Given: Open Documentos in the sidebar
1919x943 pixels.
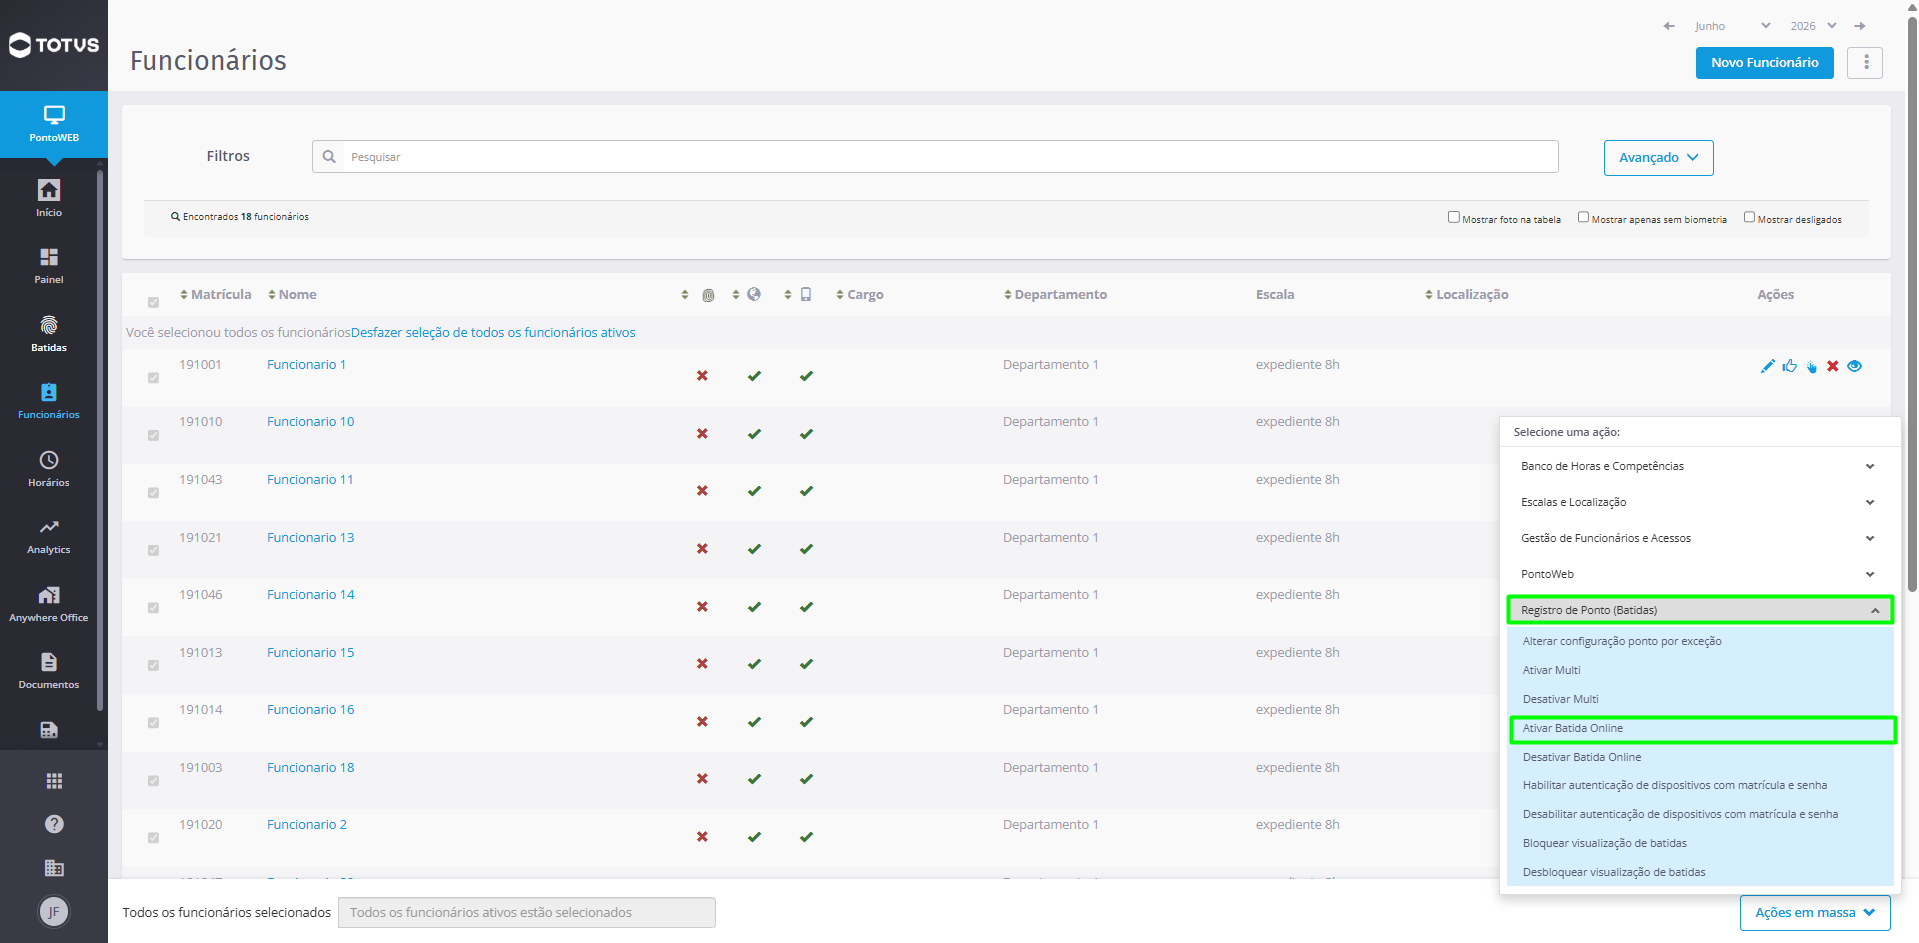Looking at the screenshot, I should click(49, 671).
